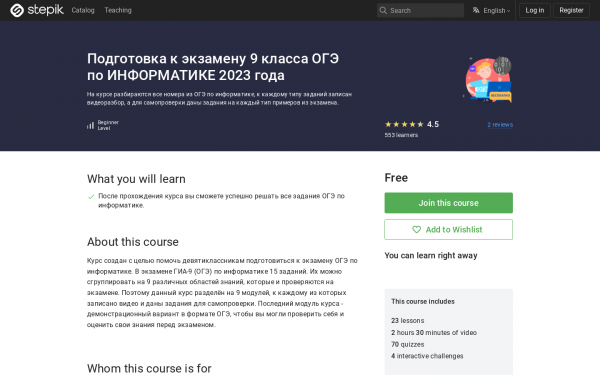Click the Whom this course is for heading
The width and height of the screenshot is (600, 375).
149,368
